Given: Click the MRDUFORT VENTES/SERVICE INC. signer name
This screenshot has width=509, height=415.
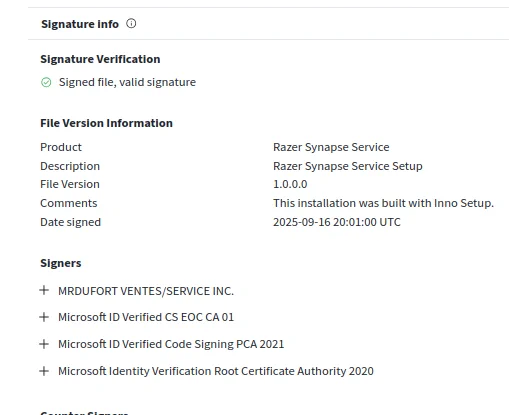Looking at the screenshot, I should click(x=146, y=291).
